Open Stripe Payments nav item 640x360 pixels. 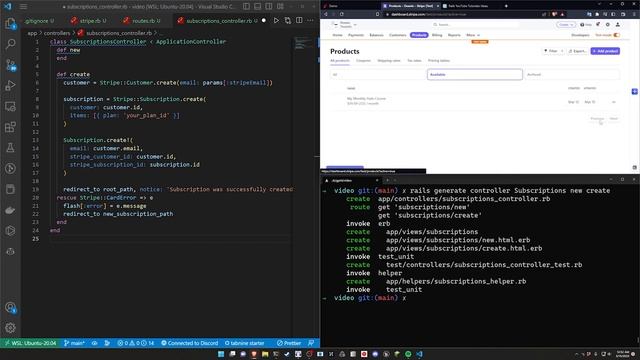[x=356, y=35]
